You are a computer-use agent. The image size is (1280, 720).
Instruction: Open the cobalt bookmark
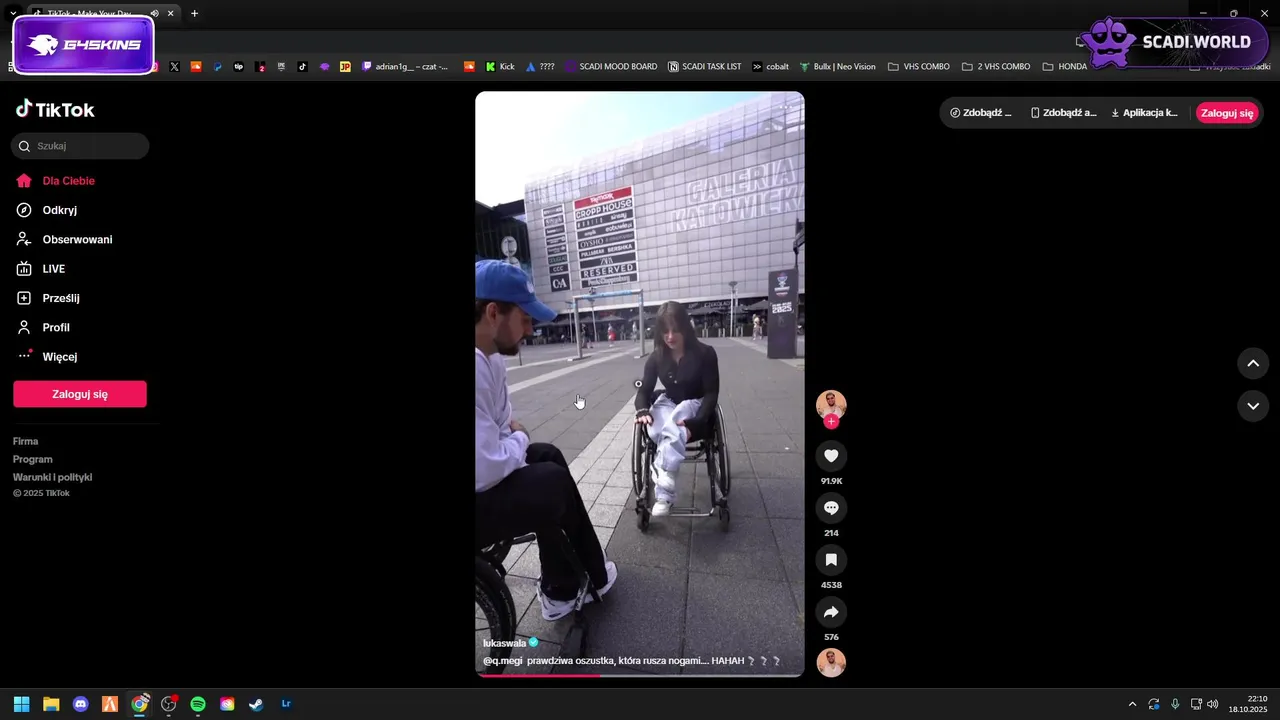click(771, 67)
